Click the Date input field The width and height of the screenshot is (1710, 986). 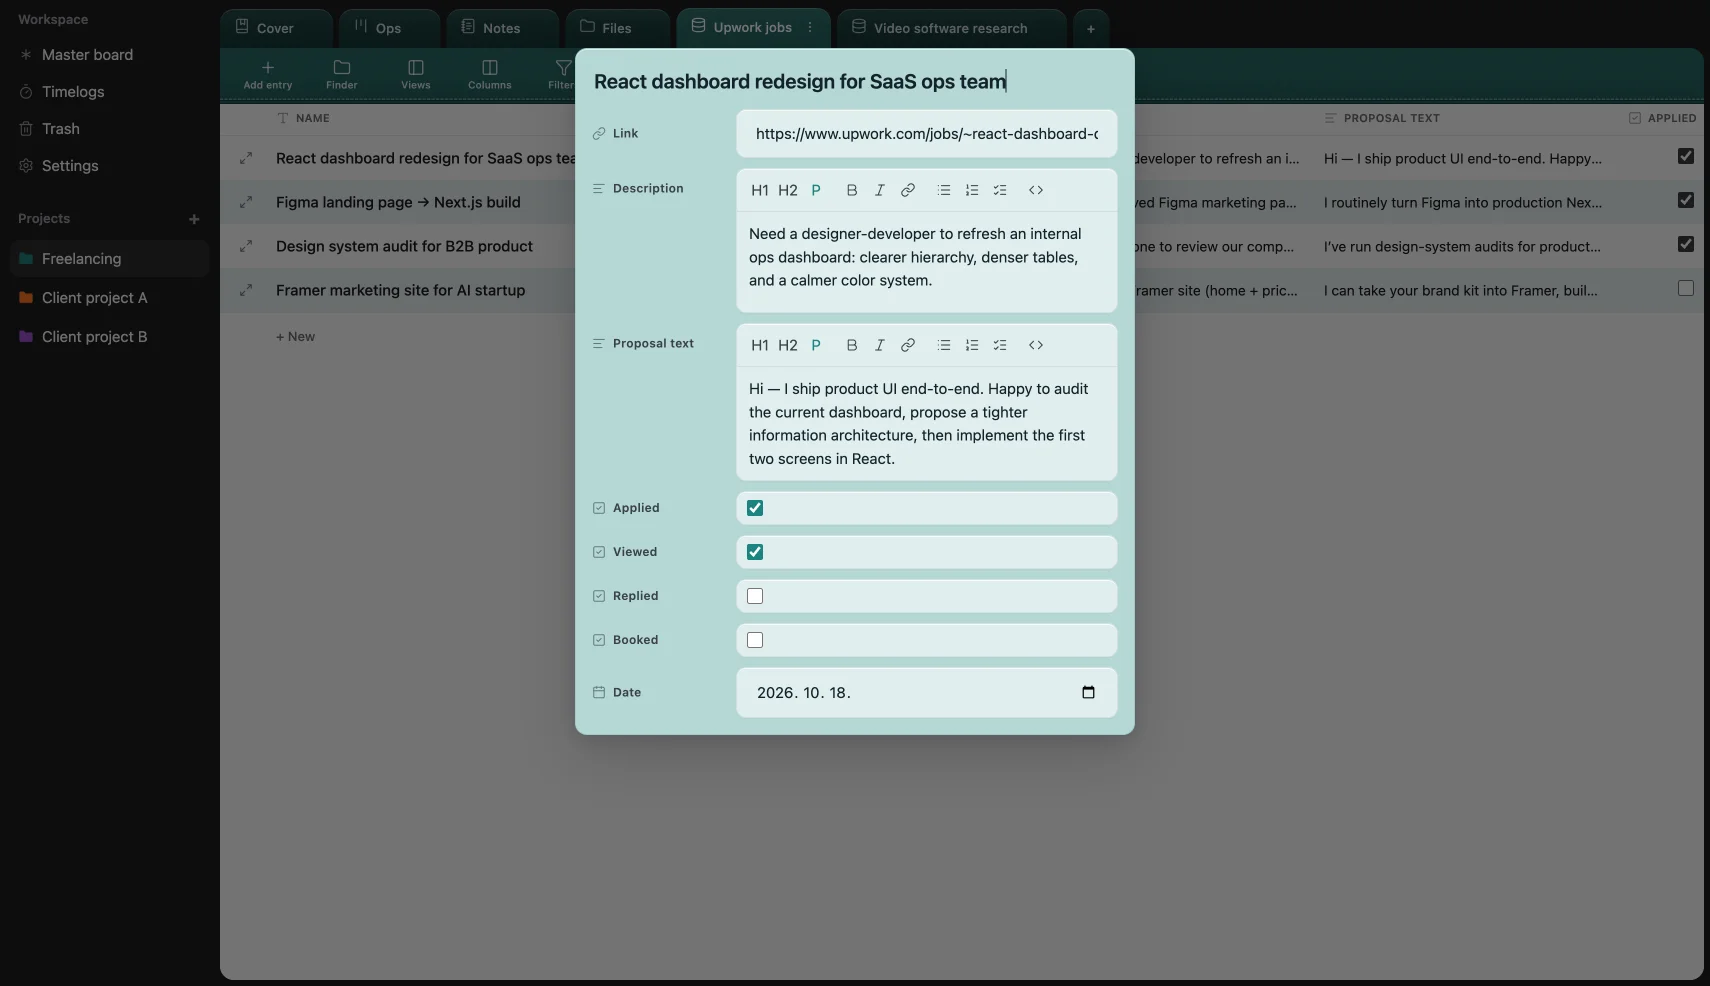tap(927, 692)
